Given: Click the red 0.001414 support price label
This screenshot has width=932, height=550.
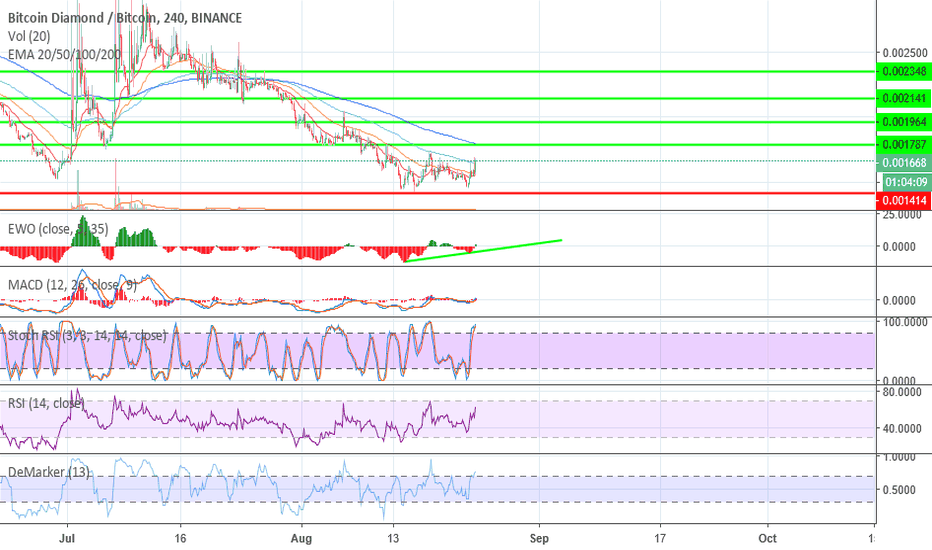Looking at the screenshot, I should 904,200.
